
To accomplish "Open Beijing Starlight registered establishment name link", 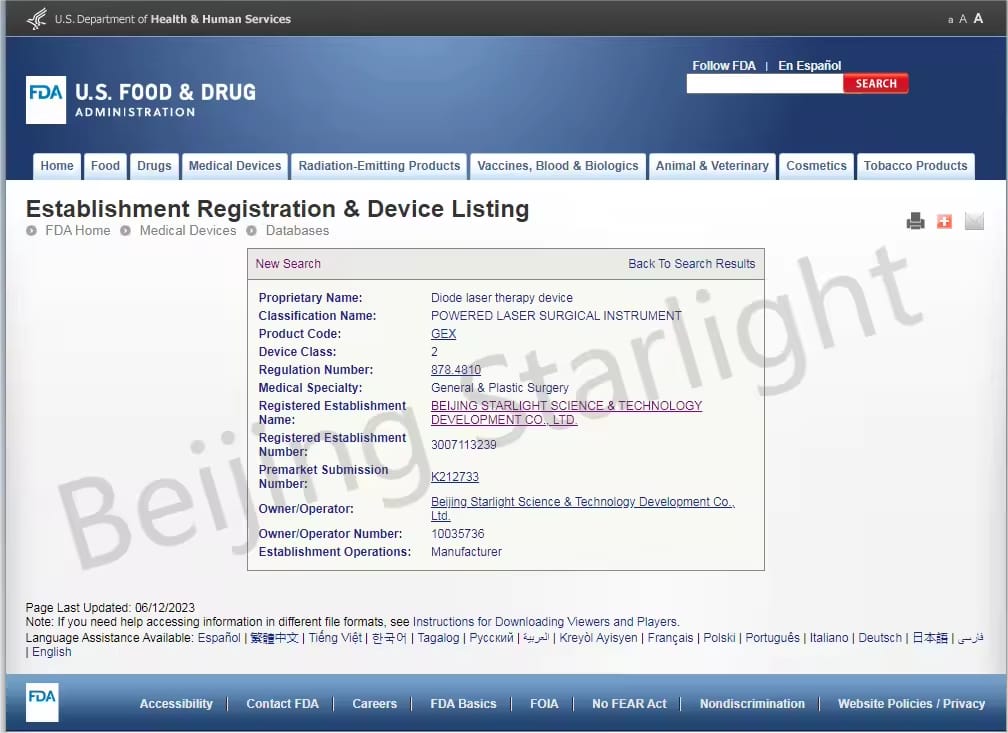I will point(566,413).
